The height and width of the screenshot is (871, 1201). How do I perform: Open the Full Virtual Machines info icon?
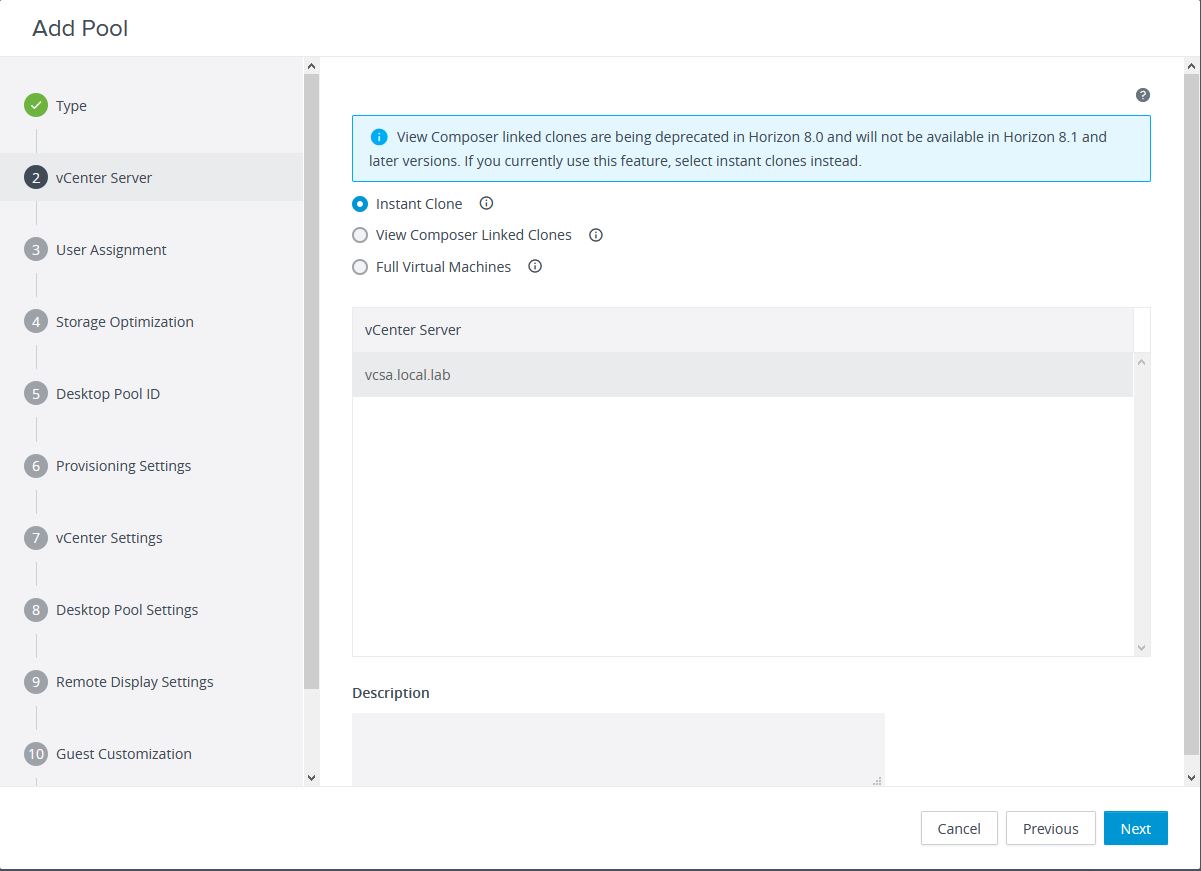tap(535, 266)
